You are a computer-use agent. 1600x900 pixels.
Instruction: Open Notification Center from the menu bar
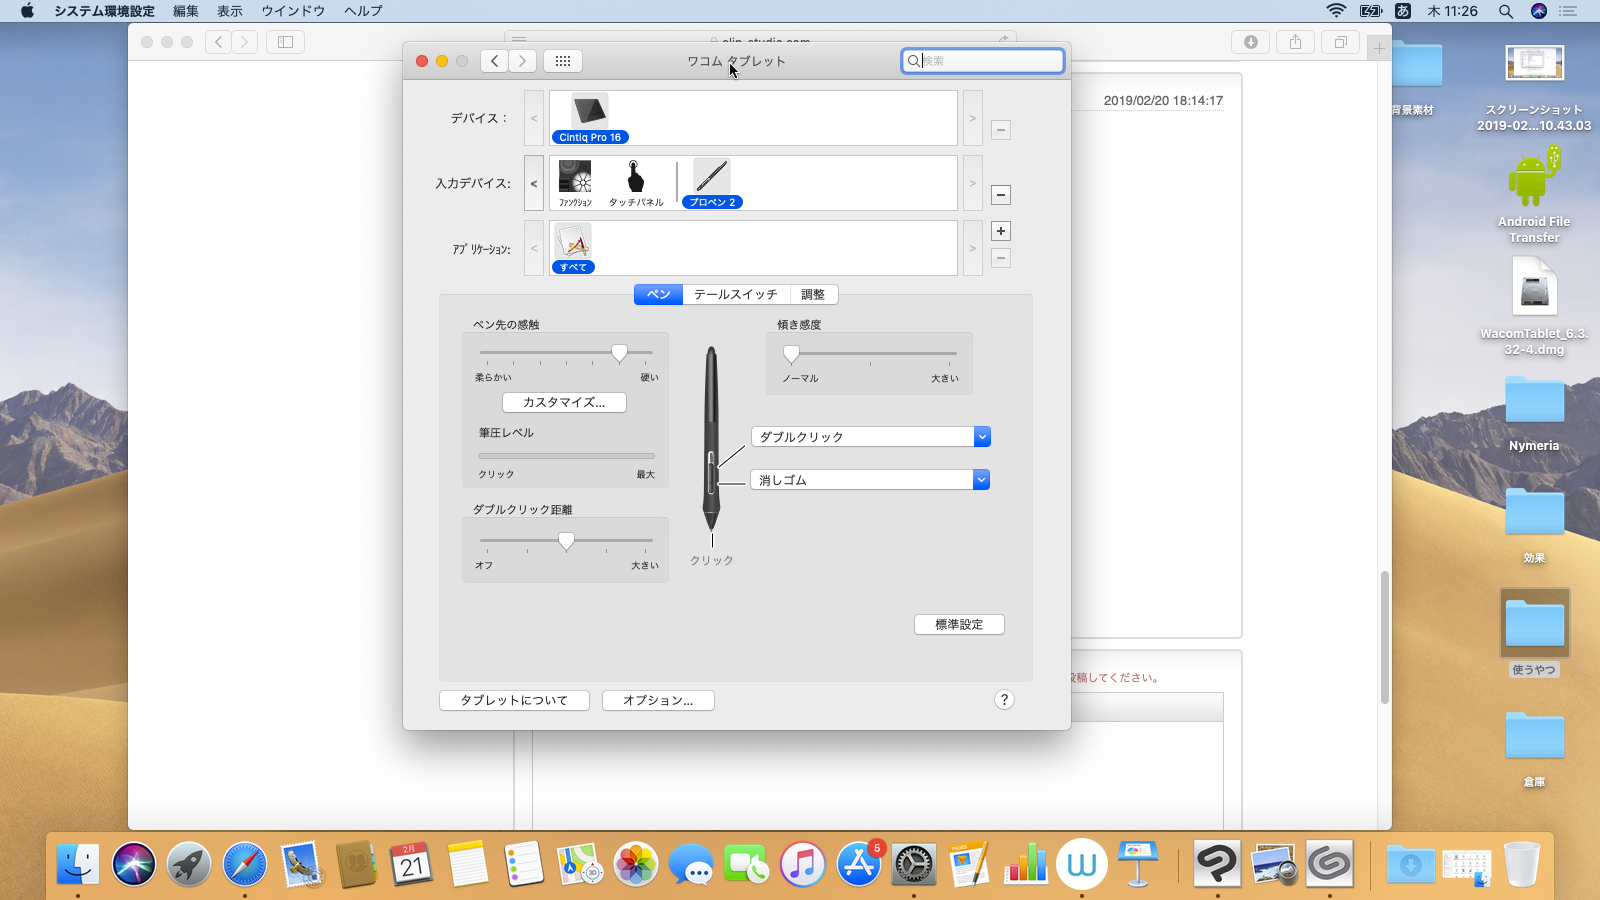coord(1568,11)
